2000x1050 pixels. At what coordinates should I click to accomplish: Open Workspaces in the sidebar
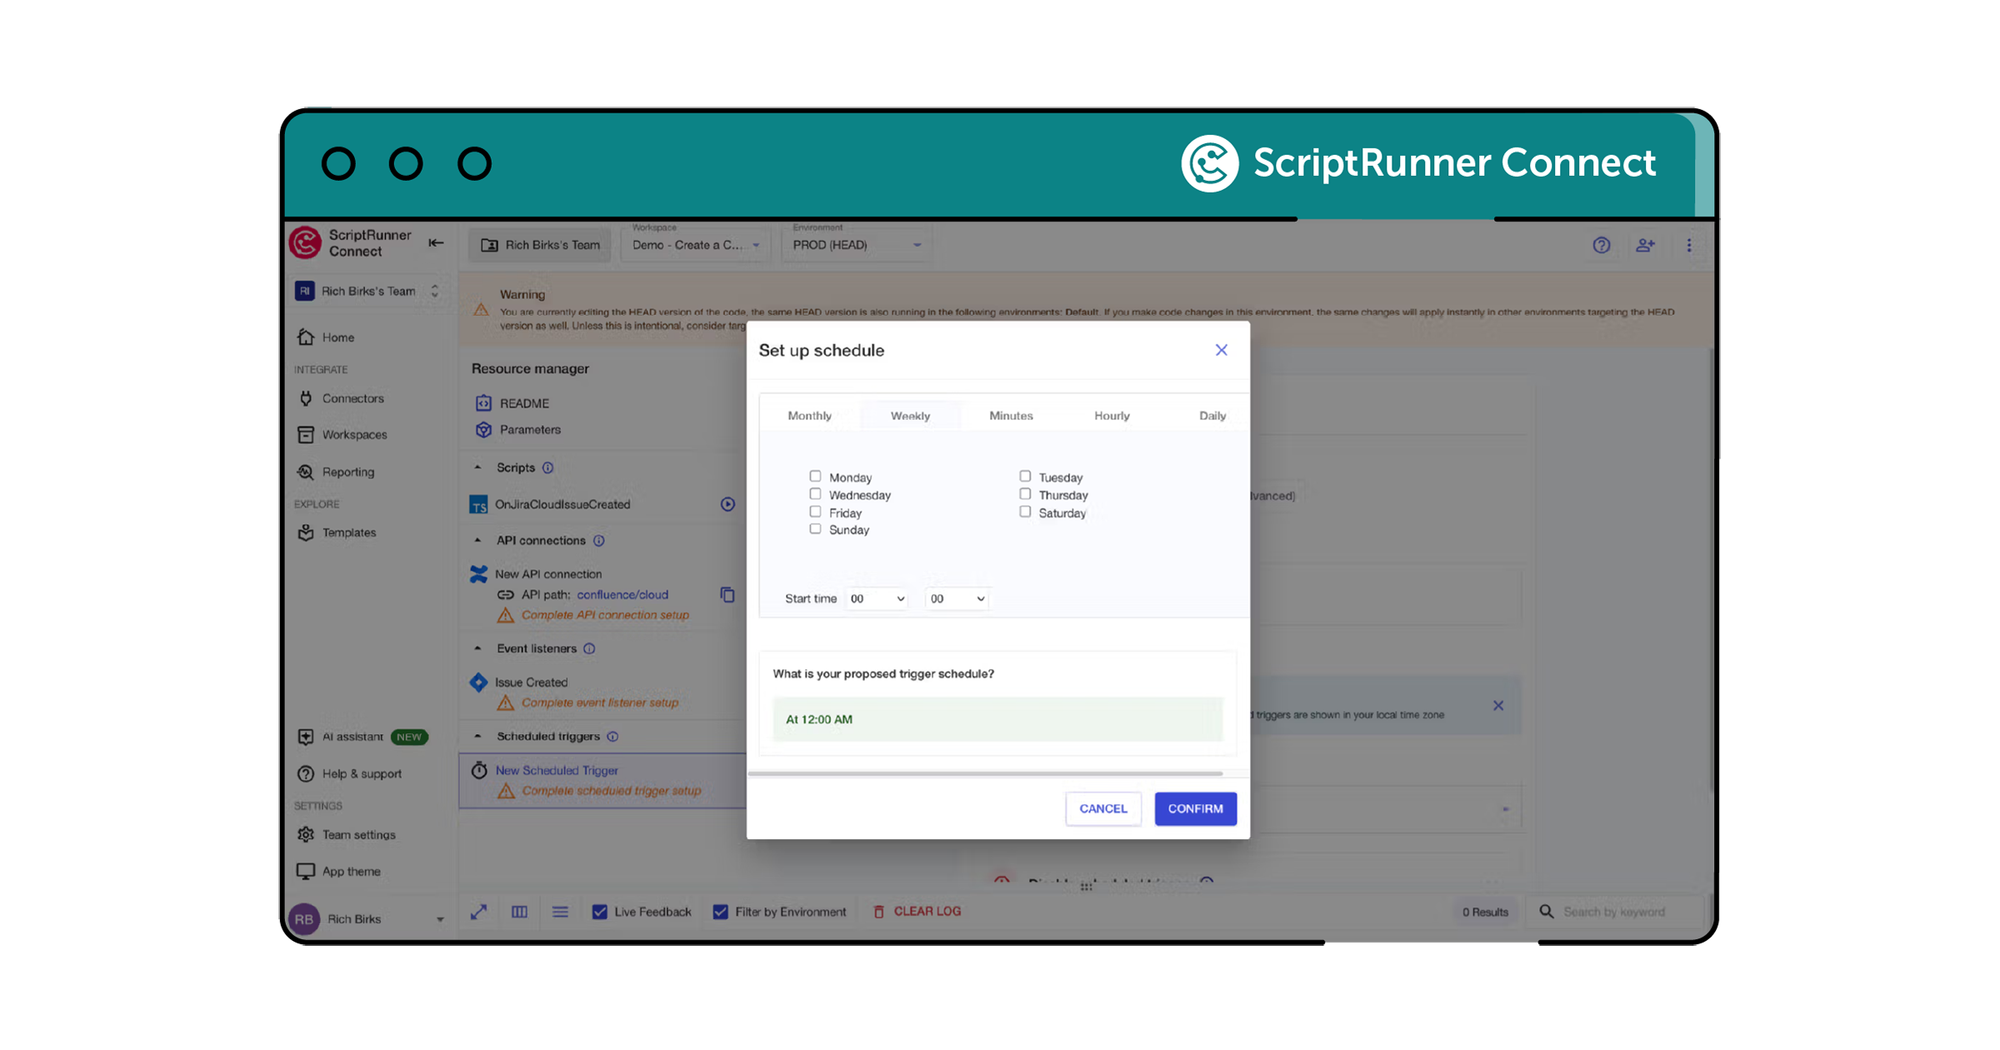coord(342,435)
